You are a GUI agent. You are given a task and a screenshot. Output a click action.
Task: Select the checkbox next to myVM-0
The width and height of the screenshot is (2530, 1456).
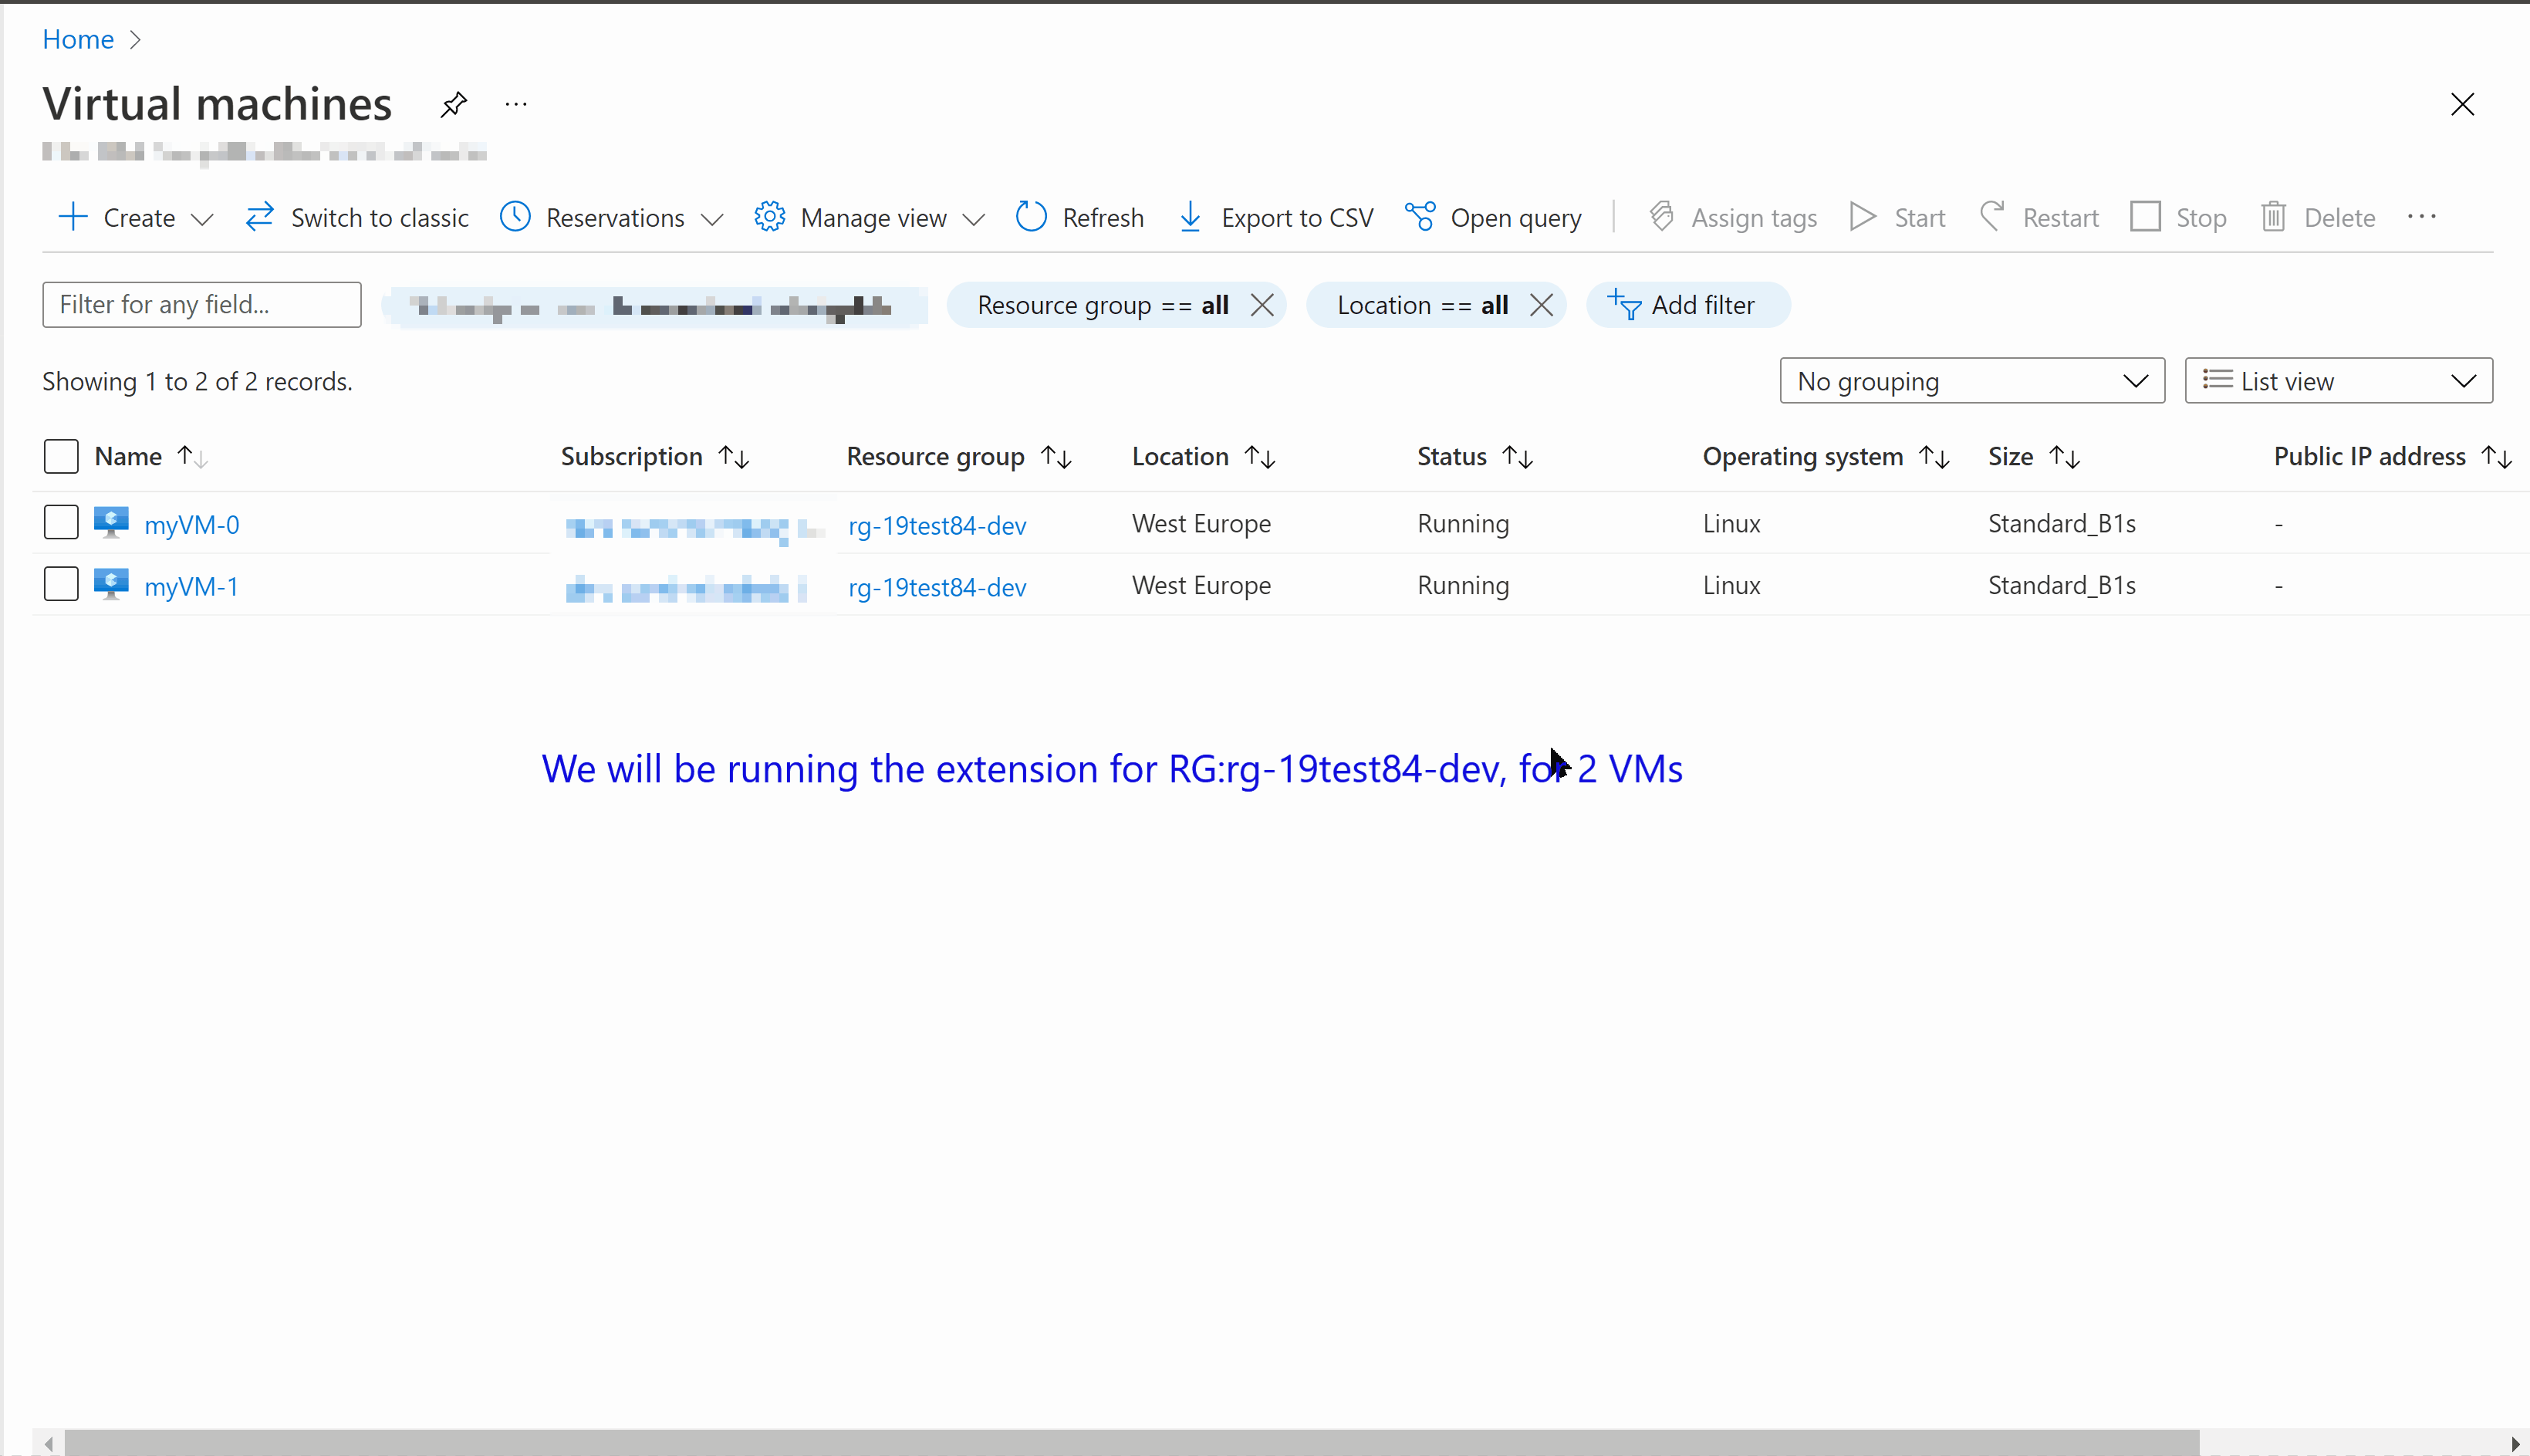[61, 521]
